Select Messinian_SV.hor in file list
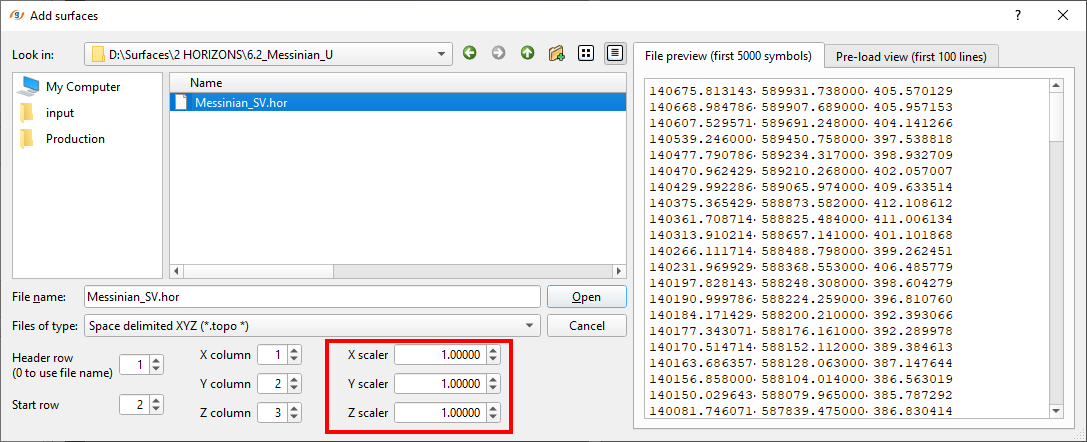The width and height of the screenshot is (1087, 442). click(x=243, y=102)
